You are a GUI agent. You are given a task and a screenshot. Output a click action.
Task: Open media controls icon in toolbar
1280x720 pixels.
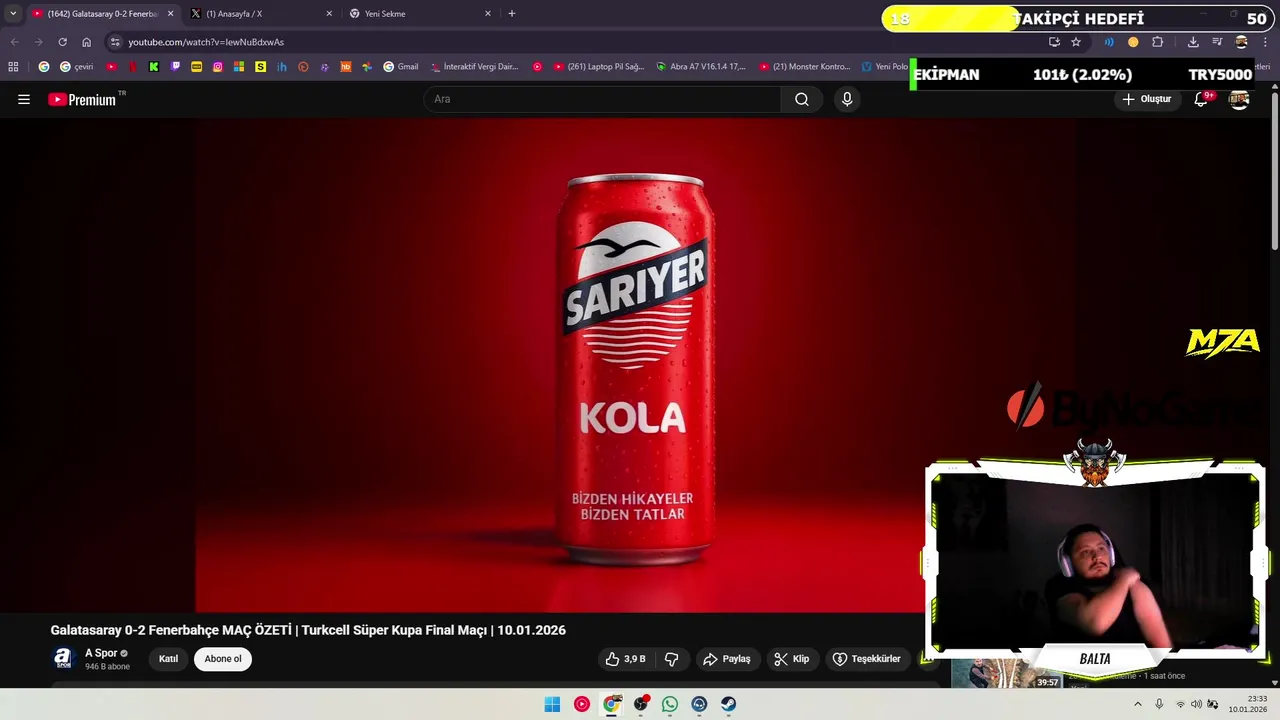(1217, 42)
